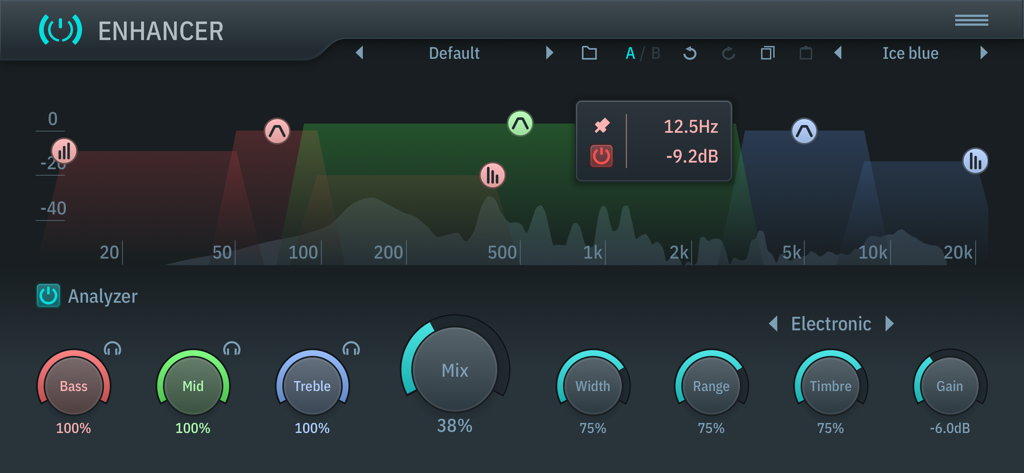1024x473 pixels.
Task: Click the Bass 100% value
Action: click(74, 429)
